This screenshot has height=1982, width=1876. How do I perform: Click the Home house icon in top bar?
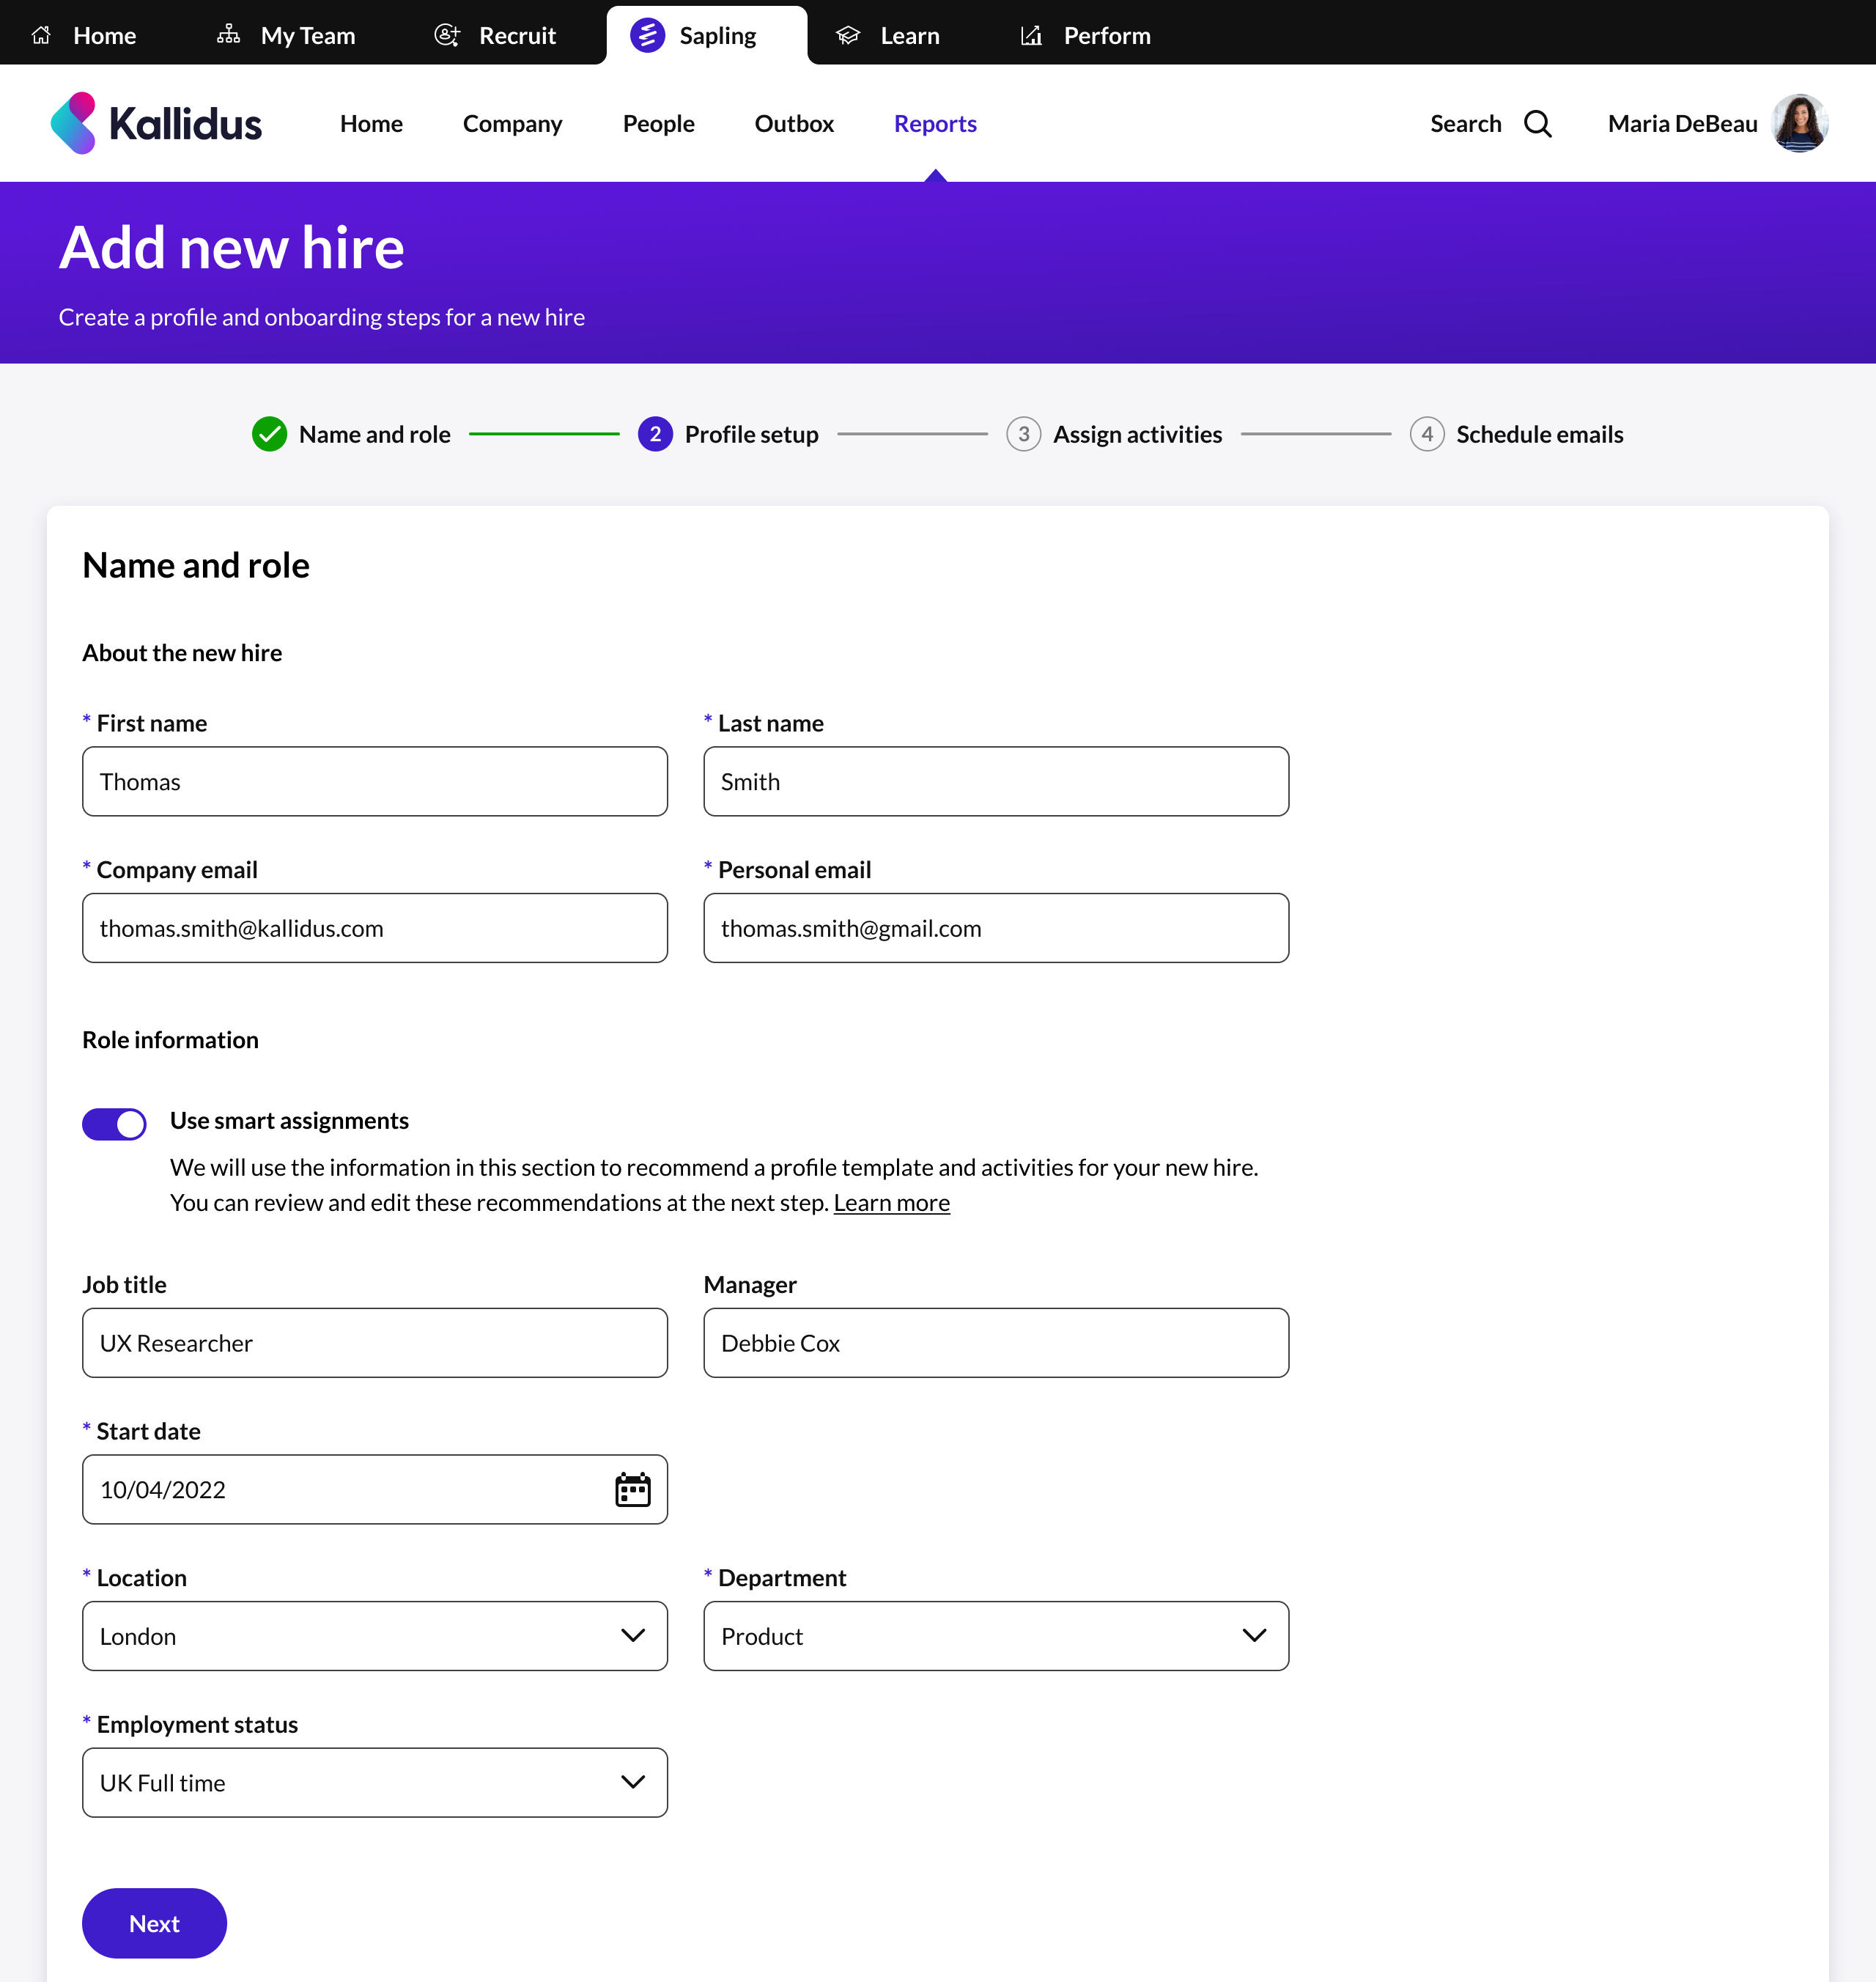(41, 35)
